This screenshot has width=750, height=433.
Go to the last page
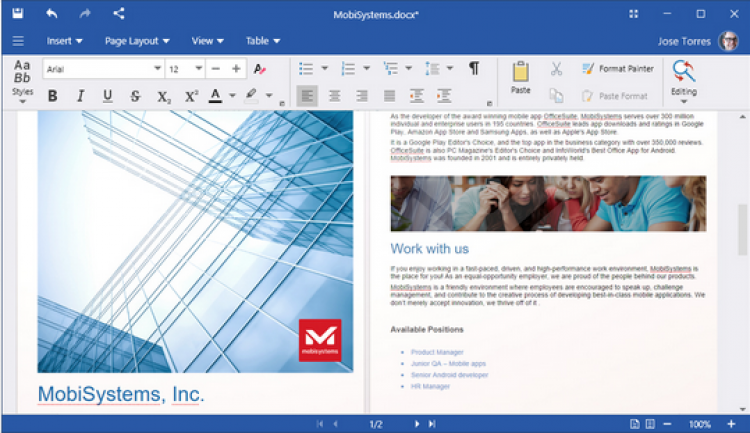tap(432, 424)
